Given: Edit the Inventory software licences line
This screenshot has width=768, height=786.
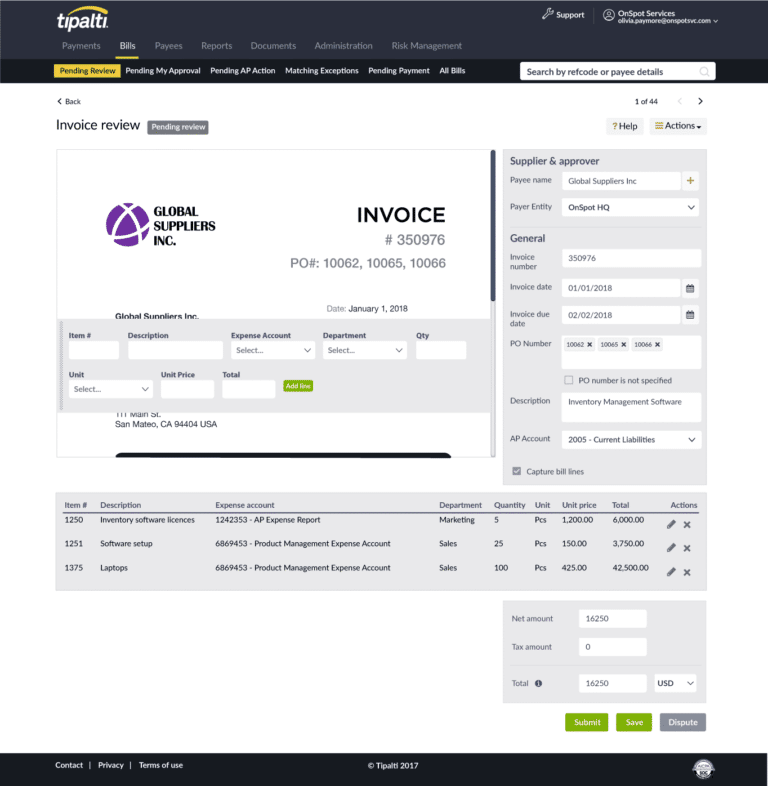Looking at the screenshot, I should [x=671, y=524].
